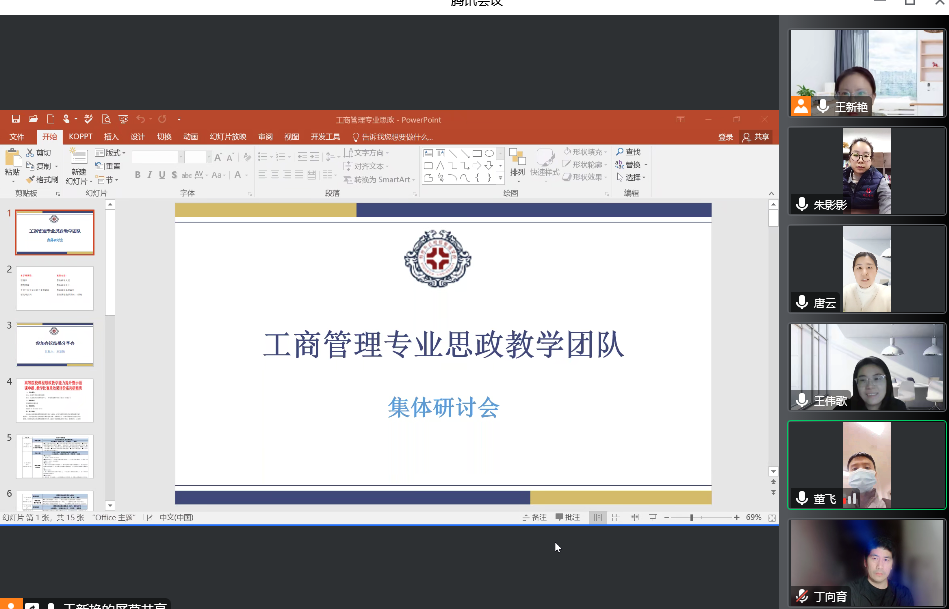Open the Design (设计) ribbon tab
This screenshot has width=949, height=609.
138,137
